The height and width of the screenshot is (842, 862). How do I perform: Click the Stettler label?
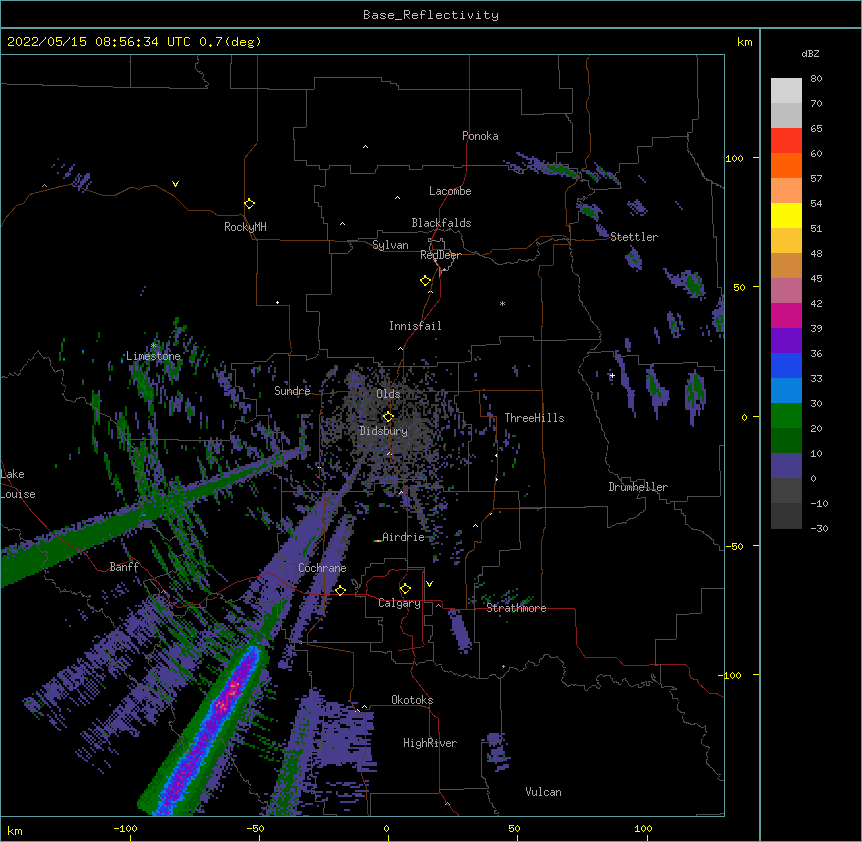[x=634, y=237]
